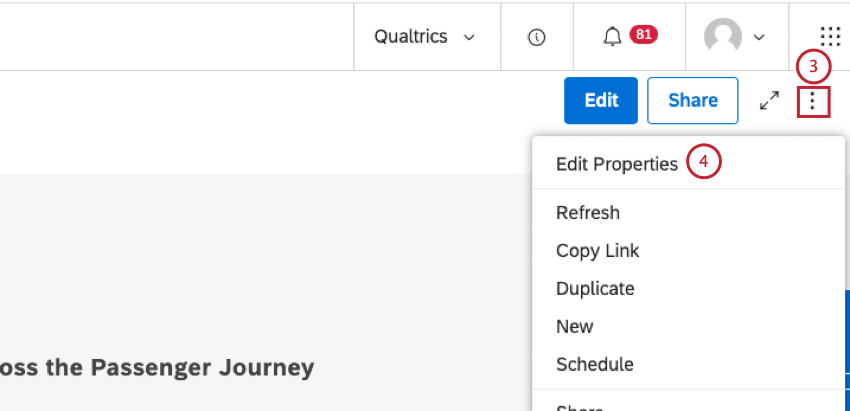850x411 pixels.
Task: Click the help info icon
Action: (537, 37)
